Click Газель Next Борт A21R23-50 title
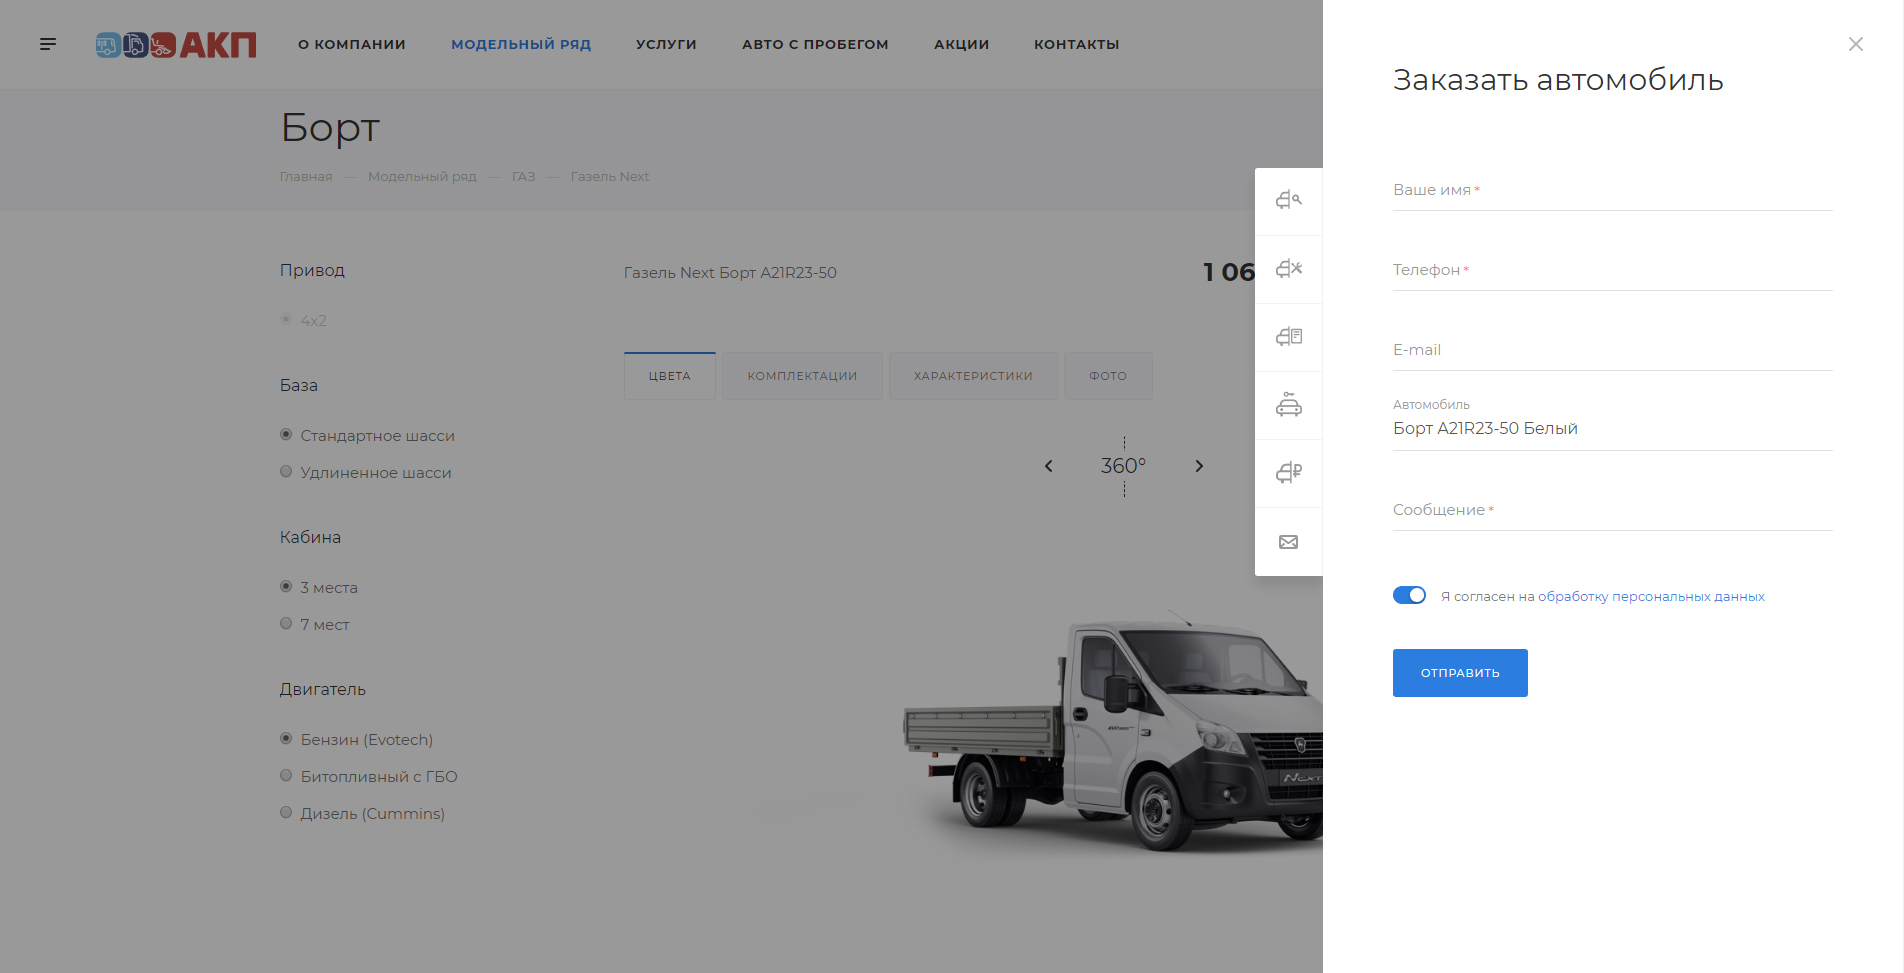 pyautogui.click(x=730, y=272)
